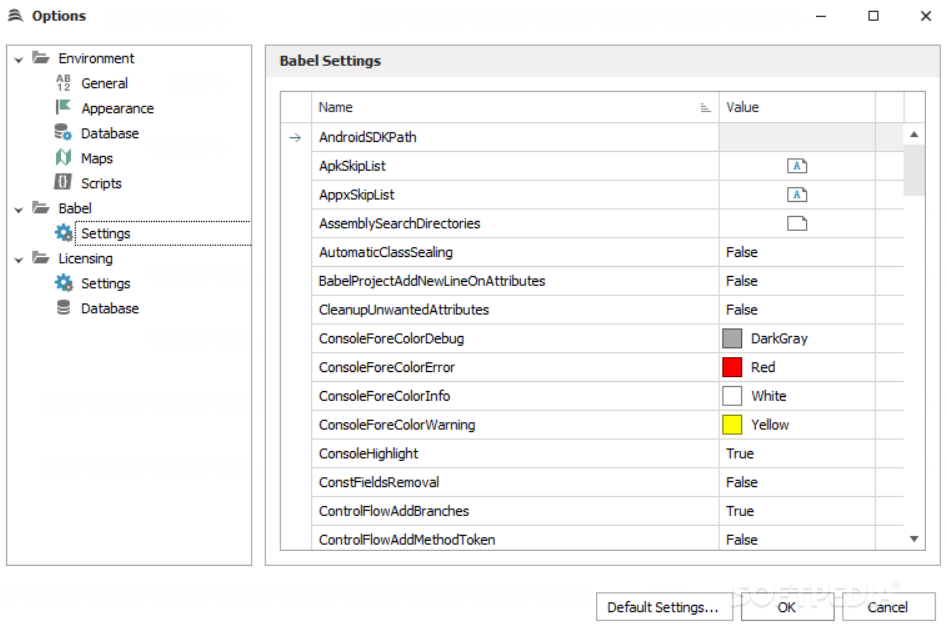Viewport: 947px width, 631px height.
Task: Toggle AutomaticClassSealing False value
Action: click(x=797, y=252)
